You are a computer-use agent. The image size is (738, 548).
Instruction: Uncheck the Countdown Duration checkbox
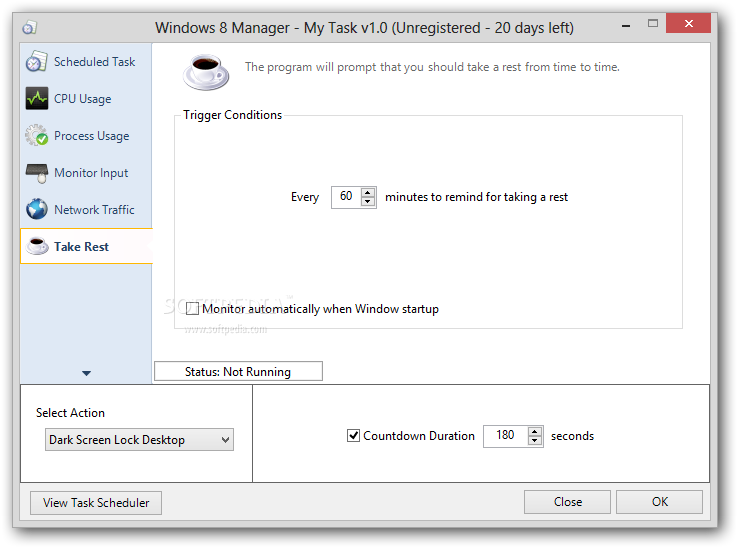click(x=353, y=436)
